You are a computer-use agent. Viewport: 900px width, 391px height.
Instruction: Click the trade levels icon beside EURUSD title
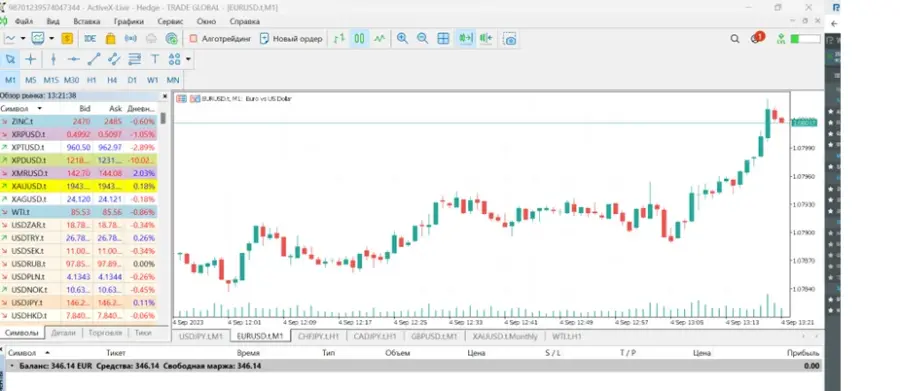[195, 99]
